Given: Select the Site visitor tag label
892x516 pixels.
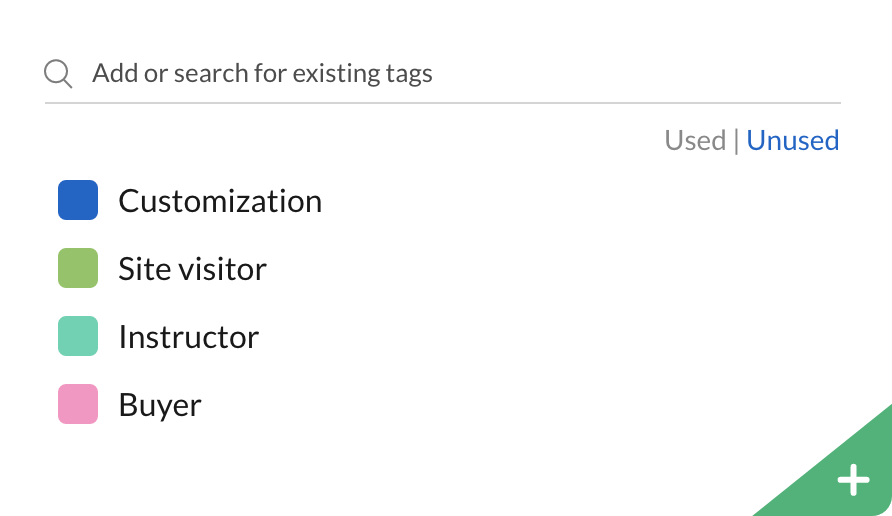Looking at the screenshot, I should pyautogui.click(x=192, y=269).
